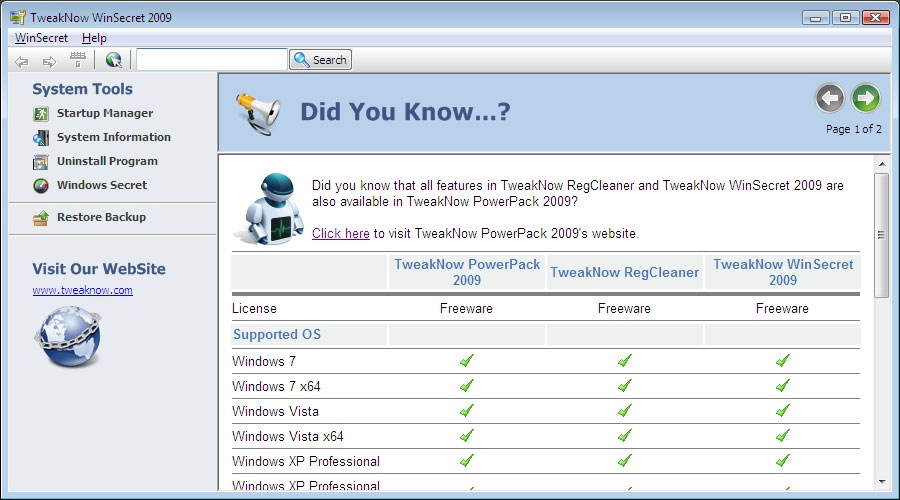The height and width of the screenshot is (500, 900).
Task: Click the TweakNow PowerPack 2009 column header
Action: point(467,272)
